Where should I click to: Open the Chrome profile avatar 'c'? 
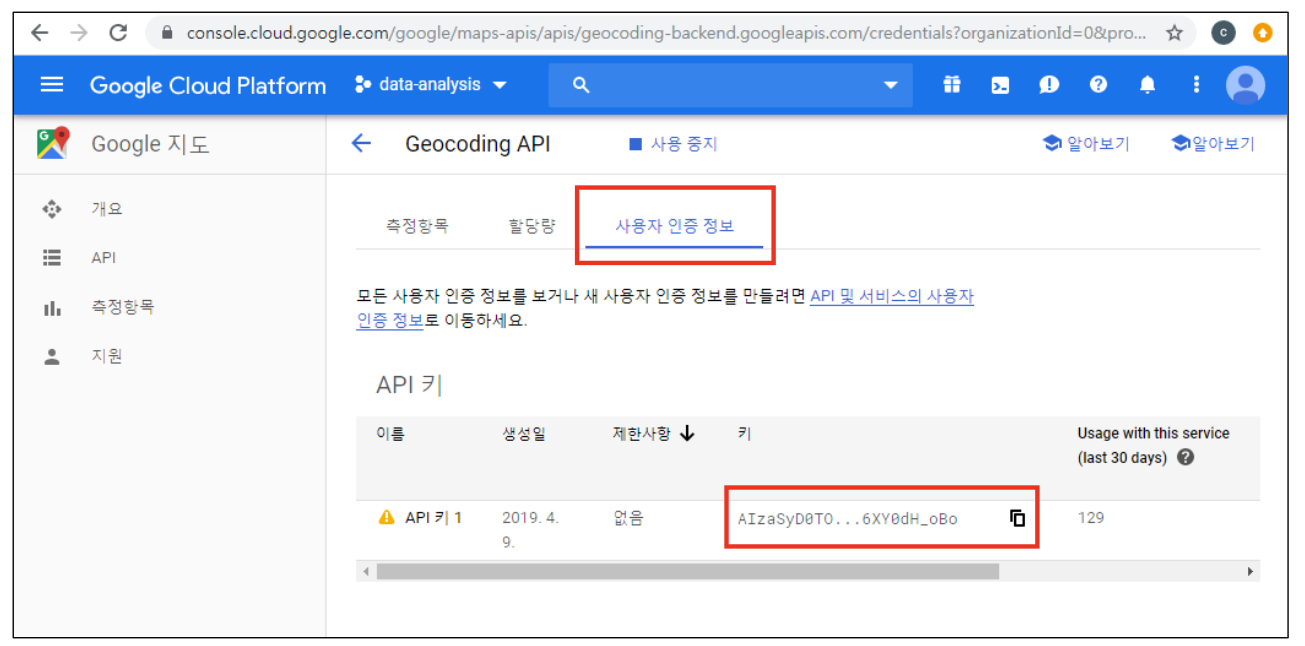click(x=1223, y=33)
